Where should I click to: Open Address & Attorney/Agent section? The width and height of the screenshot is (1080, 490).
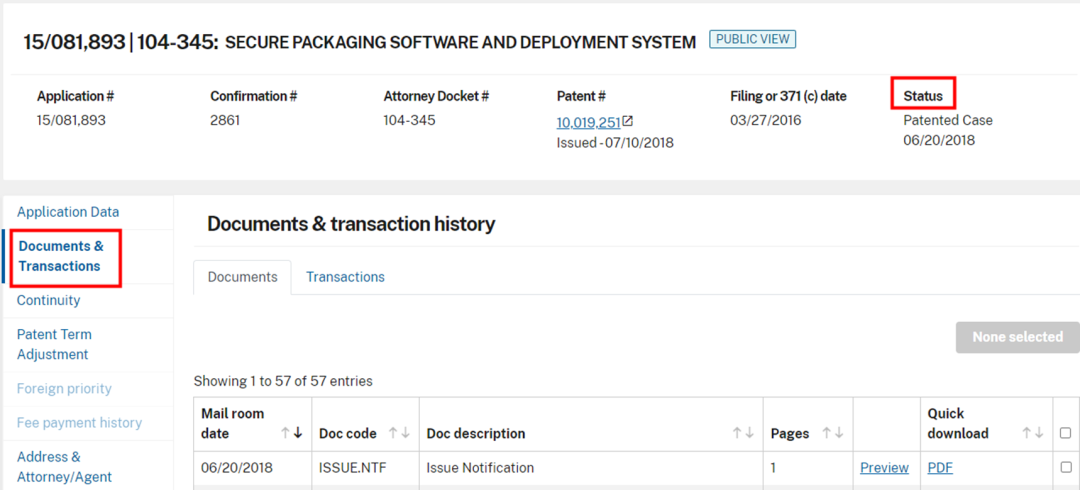[x=64, y=466]
